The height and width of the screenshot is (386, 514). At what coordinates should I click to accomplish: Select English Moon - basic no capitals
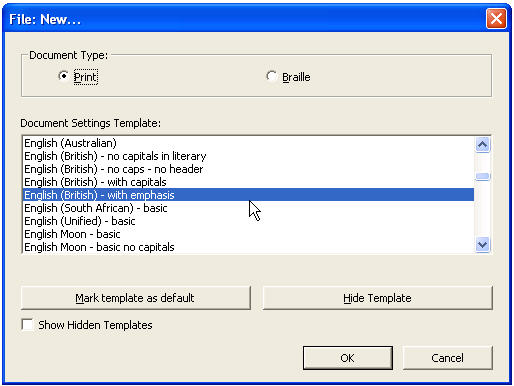point(248,247)
